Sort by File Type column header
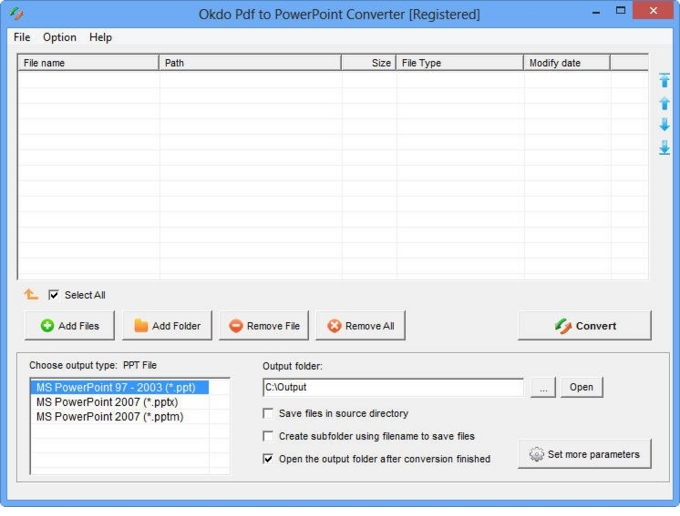The width and height of the screenshot is (680, 516). point(460,63)
